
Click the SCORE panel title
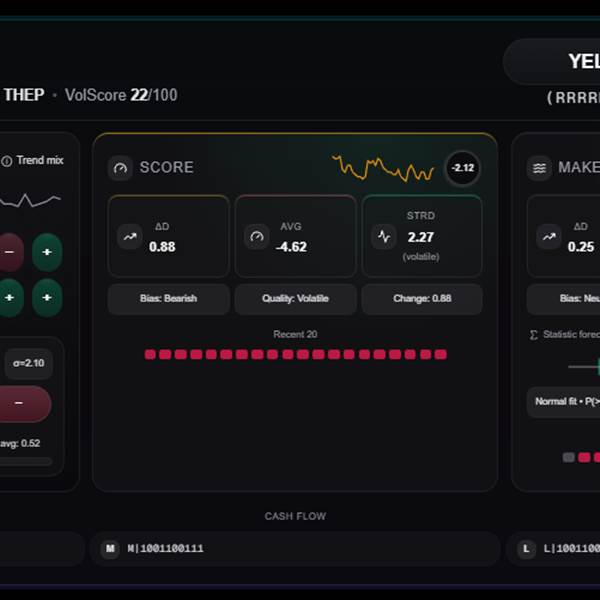point(166,168)
